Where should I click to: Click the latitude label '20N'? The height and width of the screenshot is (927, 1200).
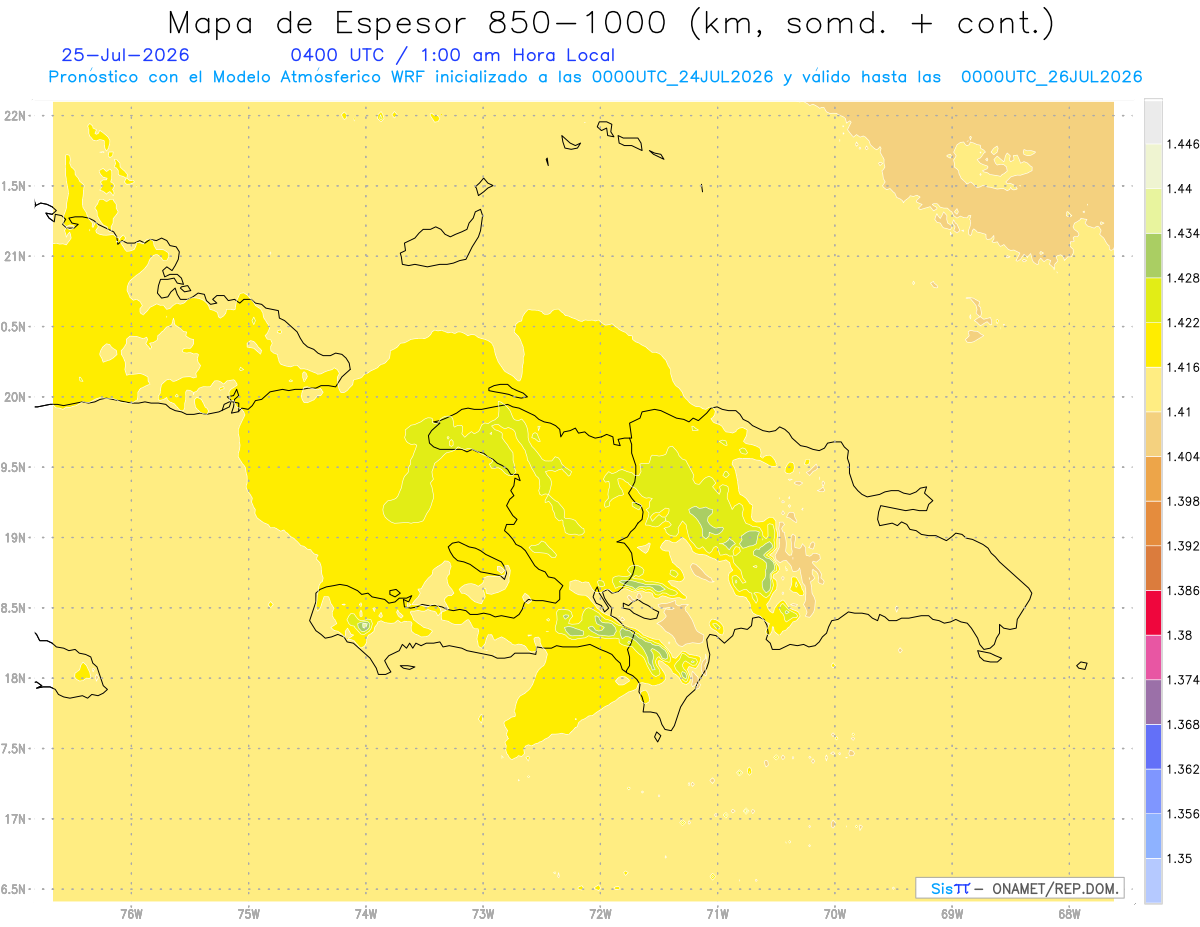(16, 397)
